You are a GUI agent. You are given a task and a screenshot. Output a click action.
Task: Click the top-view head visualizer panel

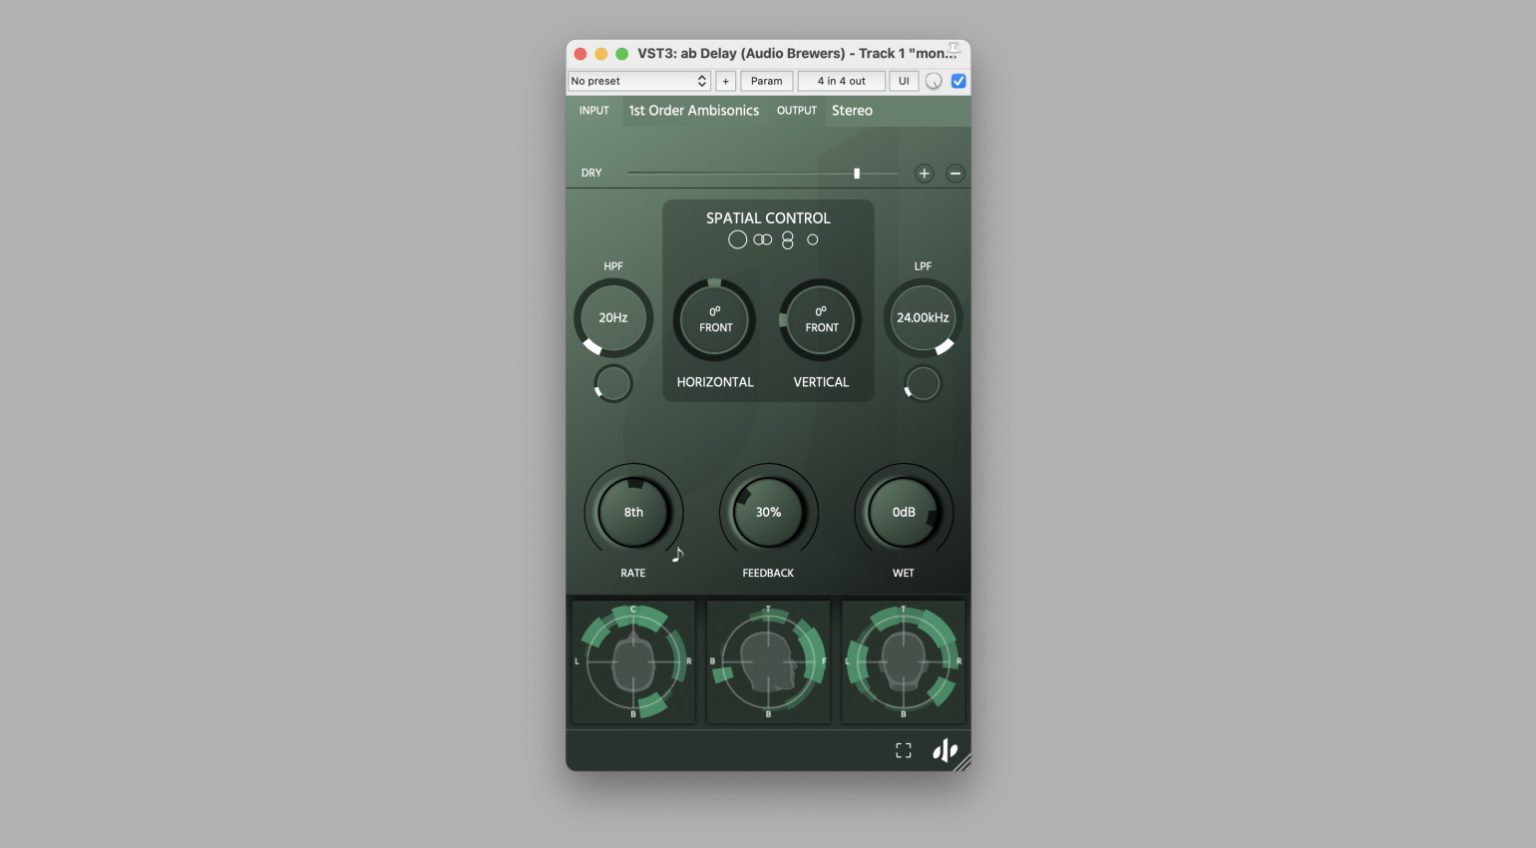[x=633, y=662]
